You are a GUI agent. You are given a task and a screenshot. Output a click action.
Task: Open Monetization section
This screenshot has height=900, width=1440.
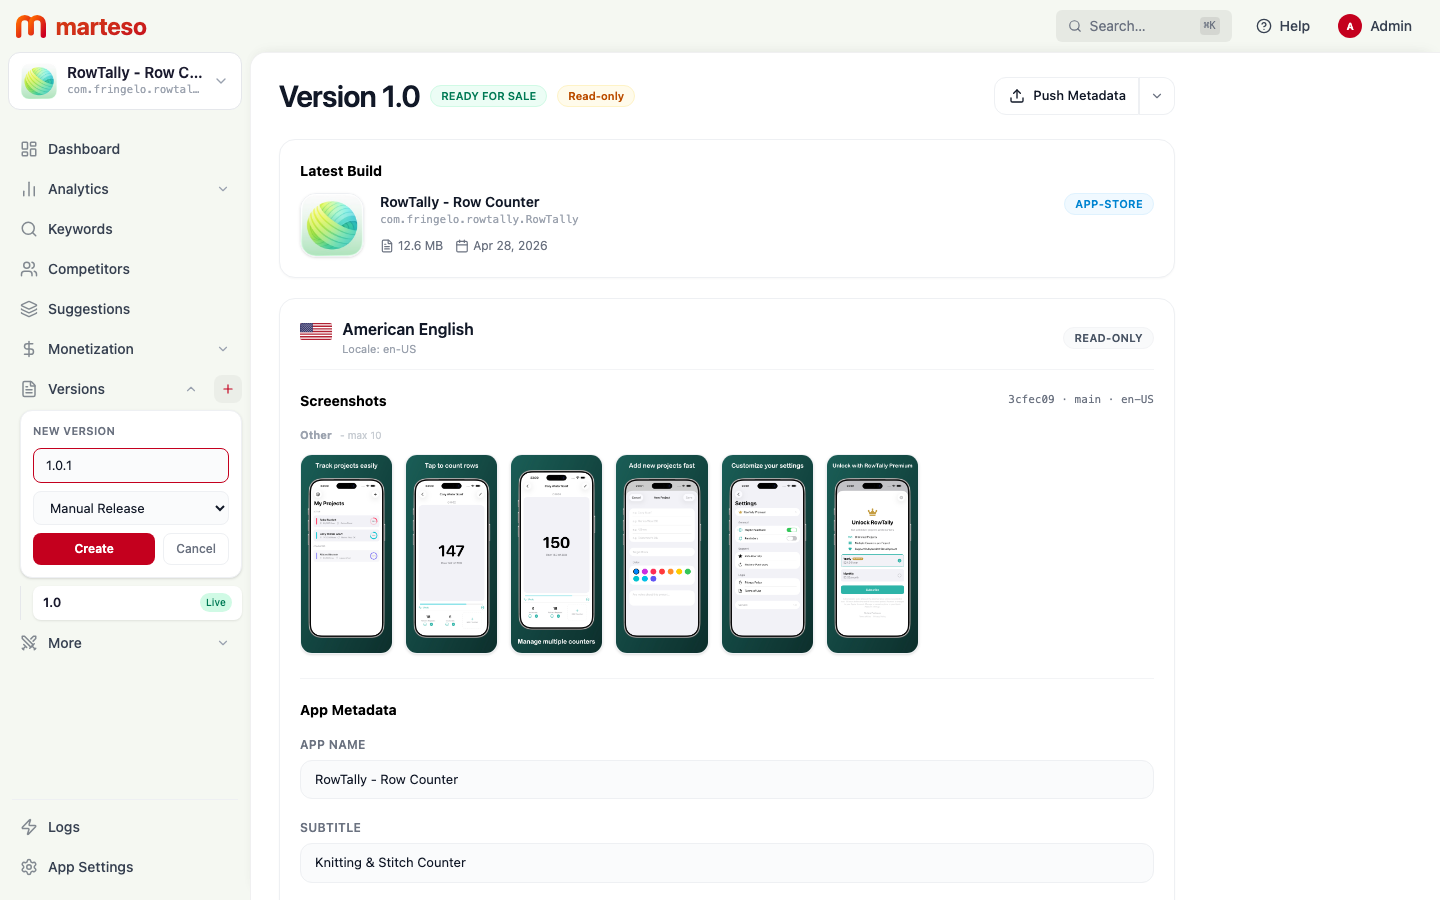[x=125, y=349]
